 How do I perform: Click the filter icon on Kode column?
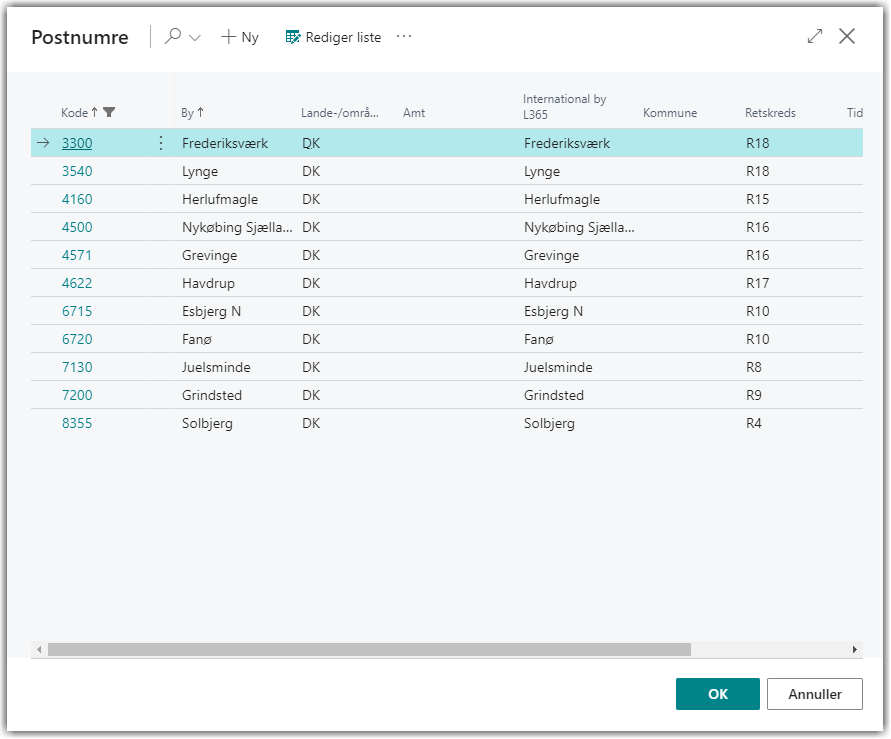(x=110, y=113)
